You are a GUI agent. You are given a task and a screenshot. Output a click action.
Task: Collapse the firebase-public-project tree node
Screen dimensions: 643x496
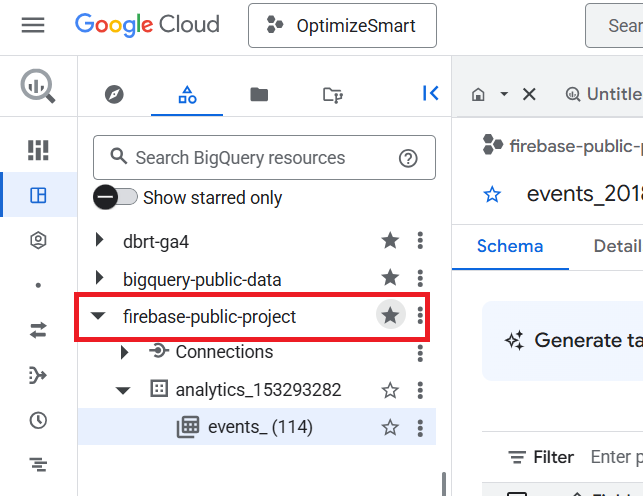pyautogui.click(x=98, y=317)
